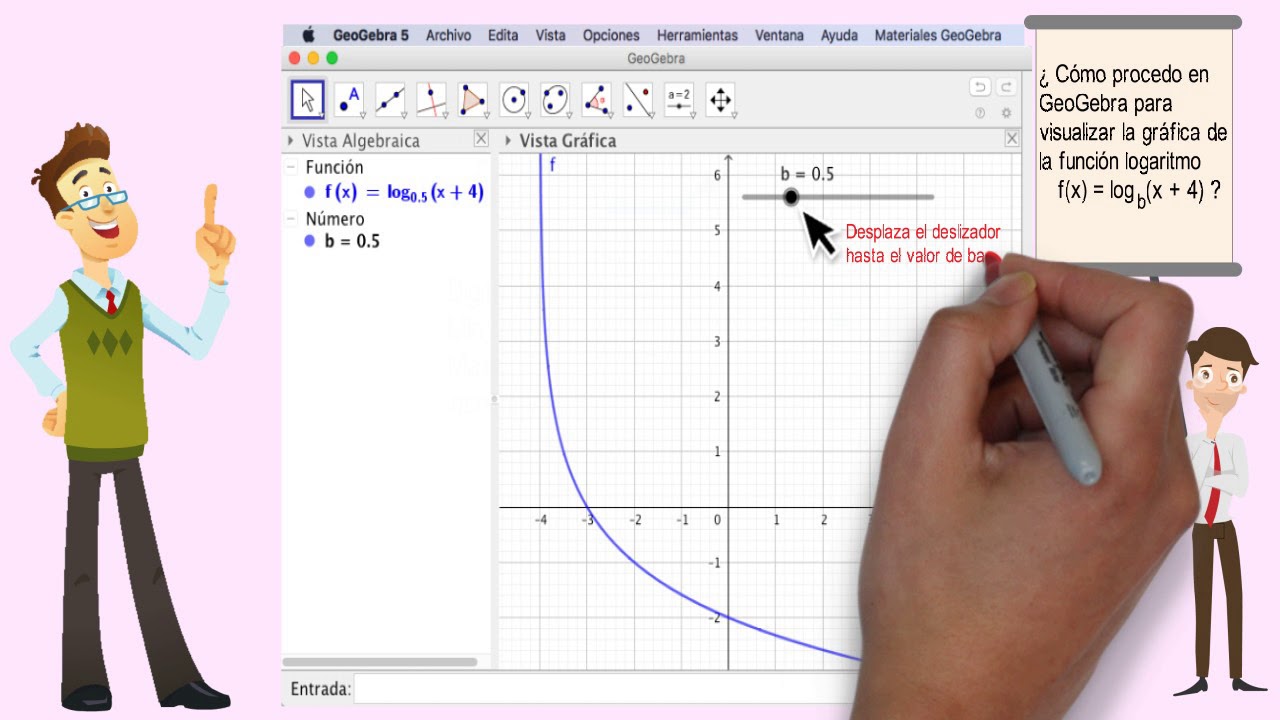Collapse the Función group

(291, 167)
